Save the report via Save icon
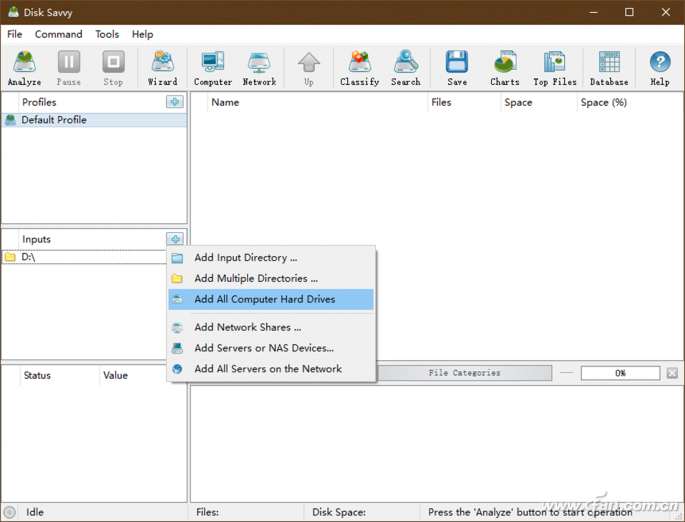This screenshot has width=685, height=522. coord(457,68)
